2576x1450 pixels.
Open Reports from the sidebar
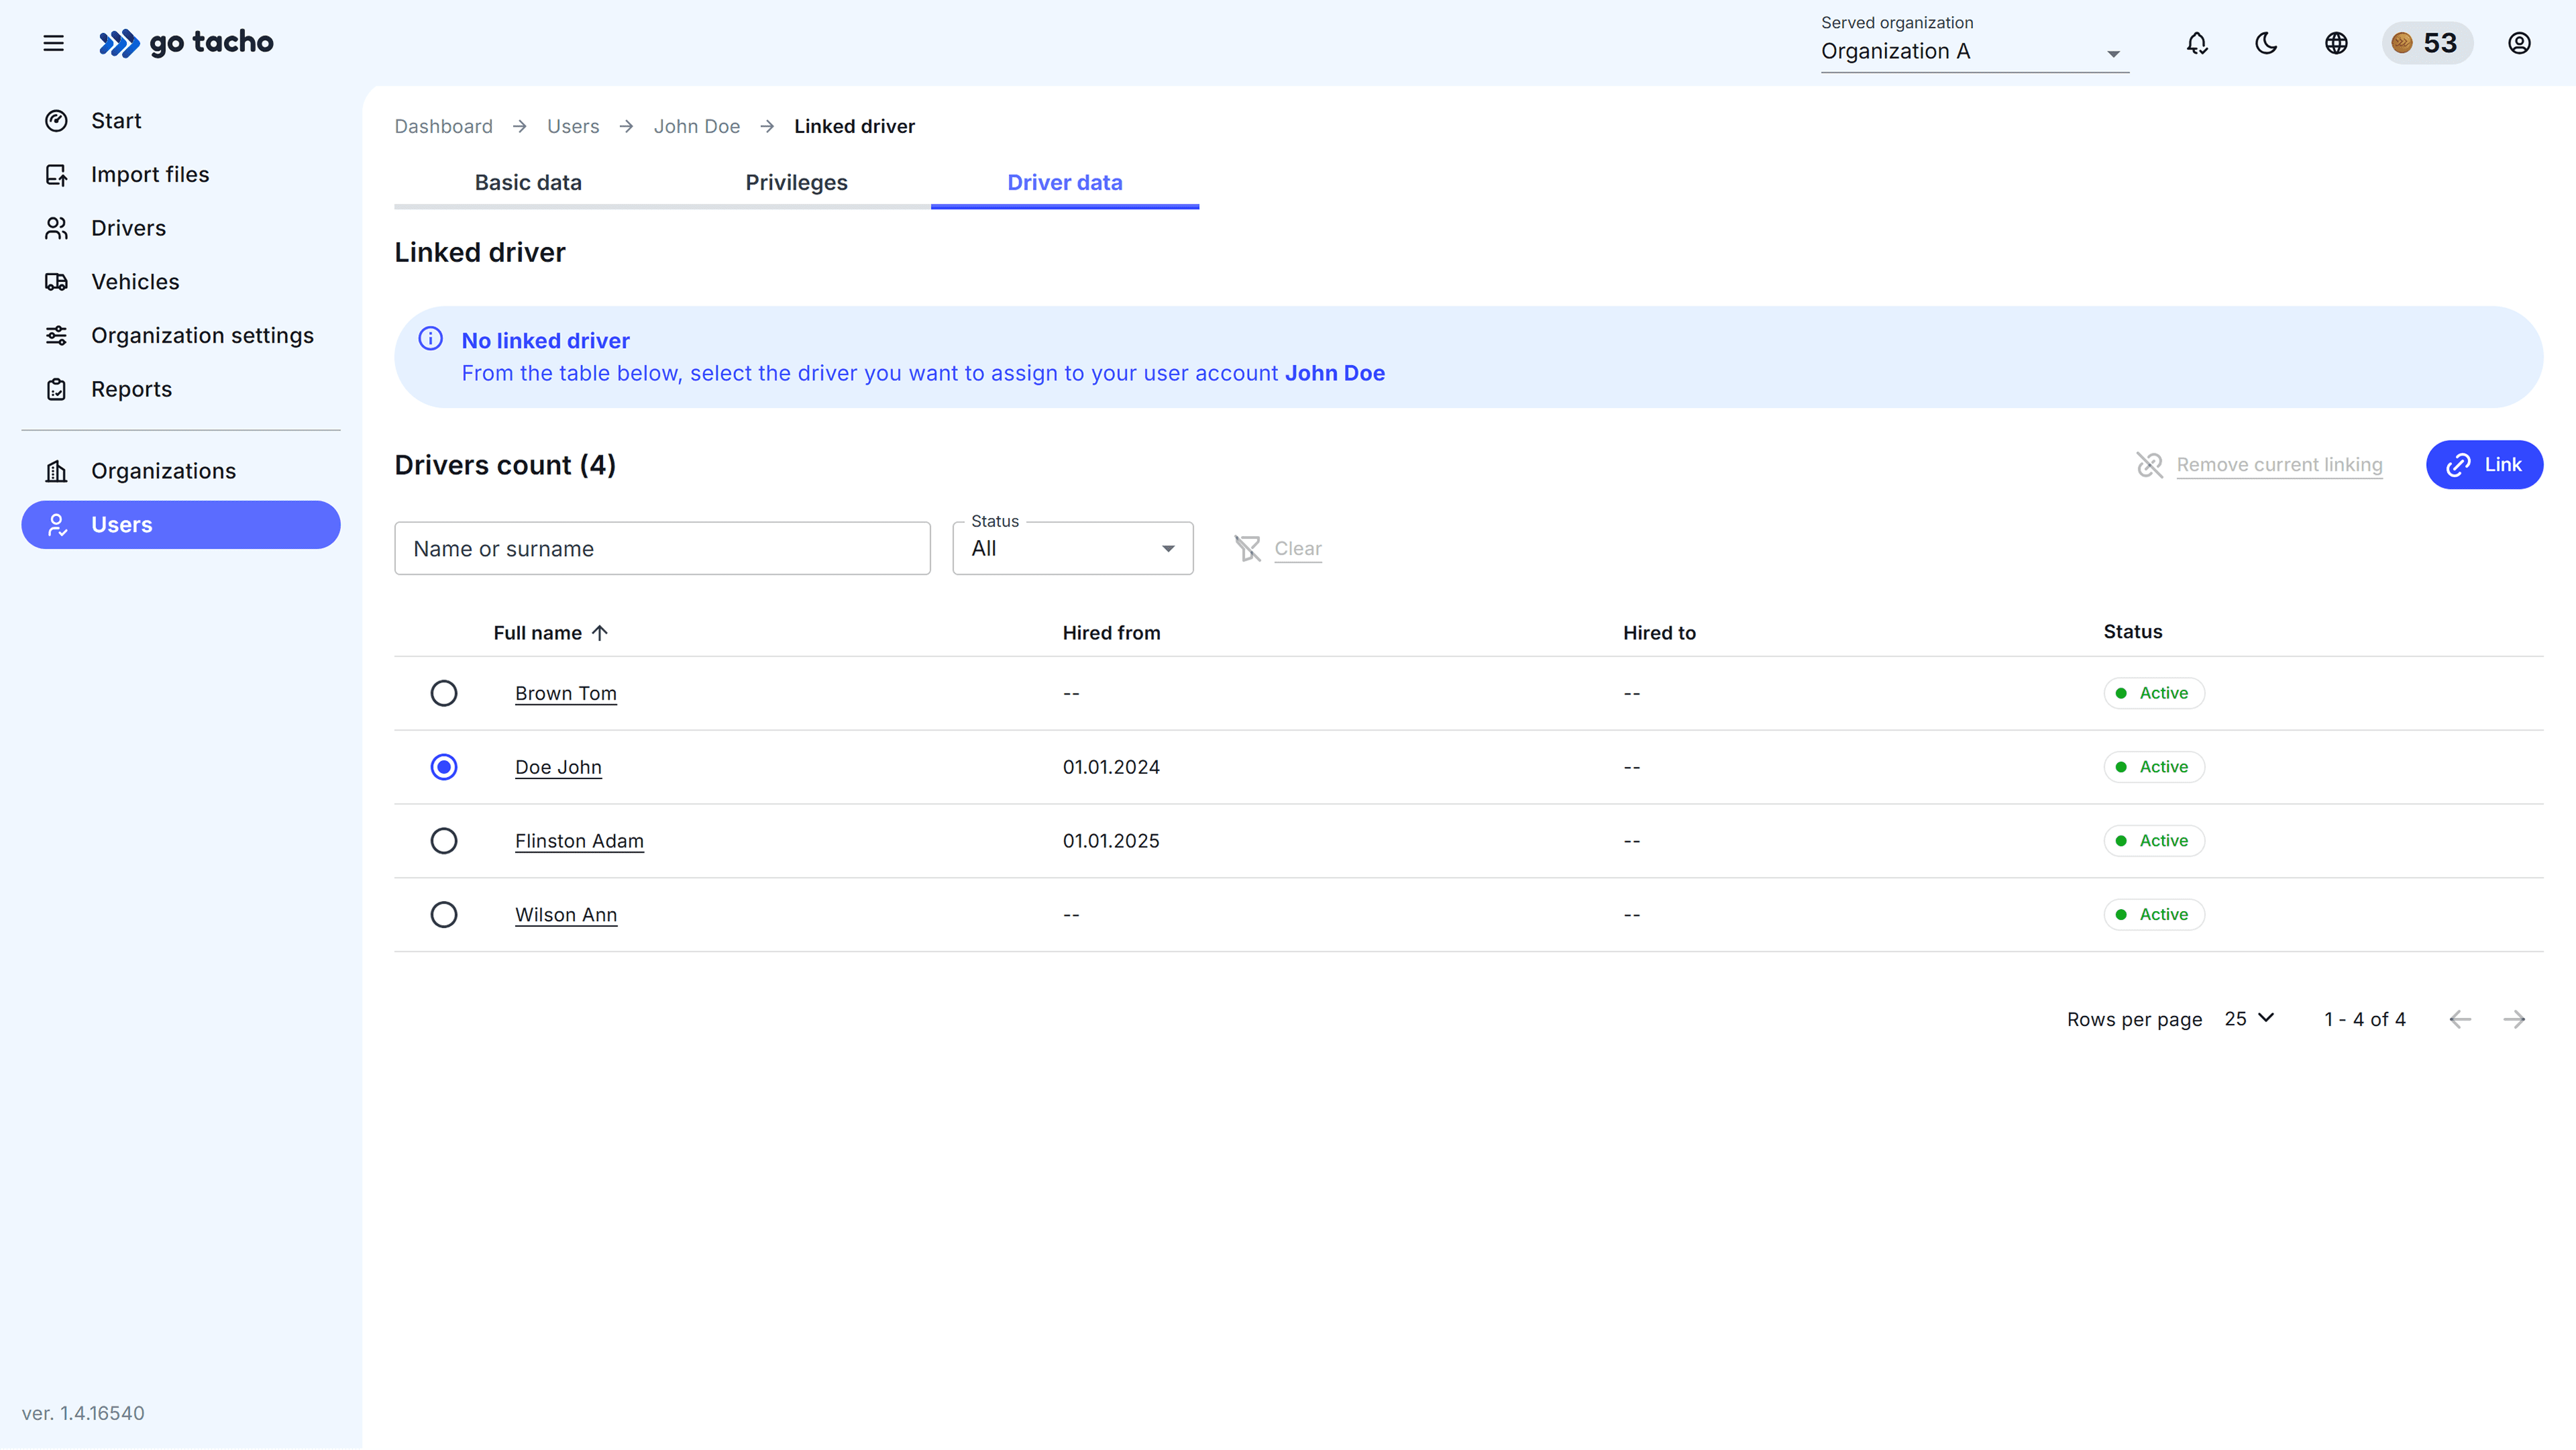coord(131,388)
